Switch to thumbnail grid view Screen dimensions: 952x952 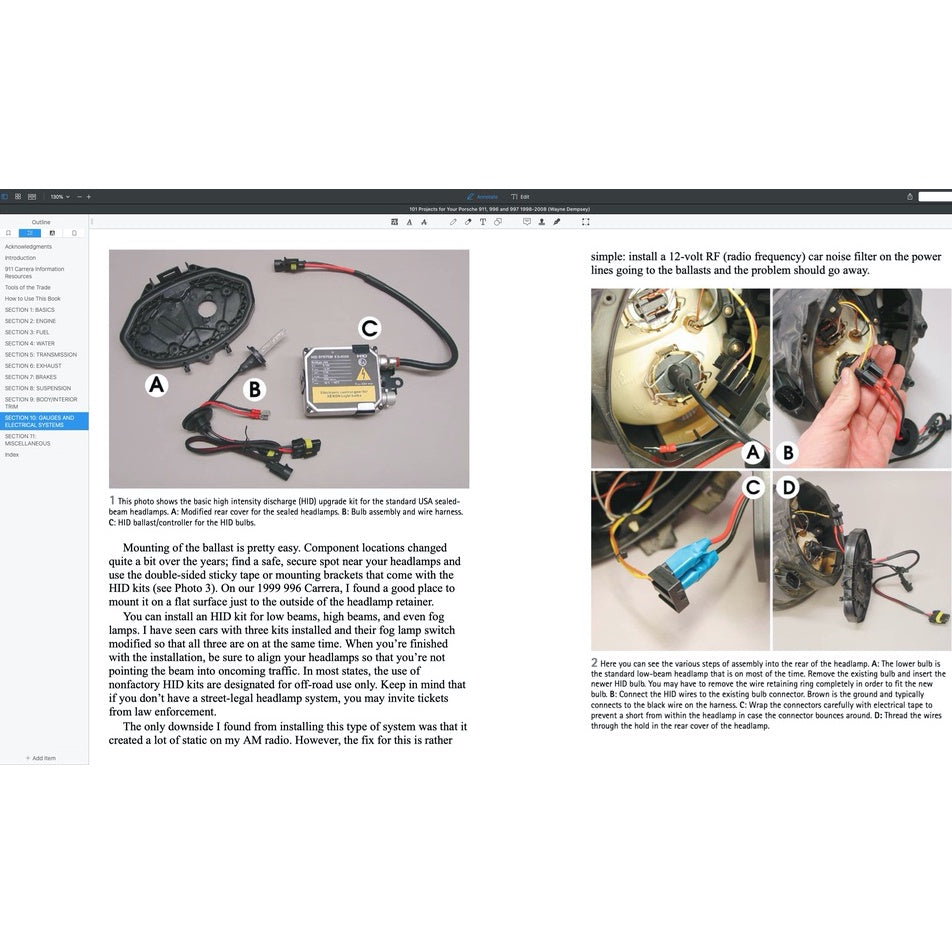[x=18, y=197]
